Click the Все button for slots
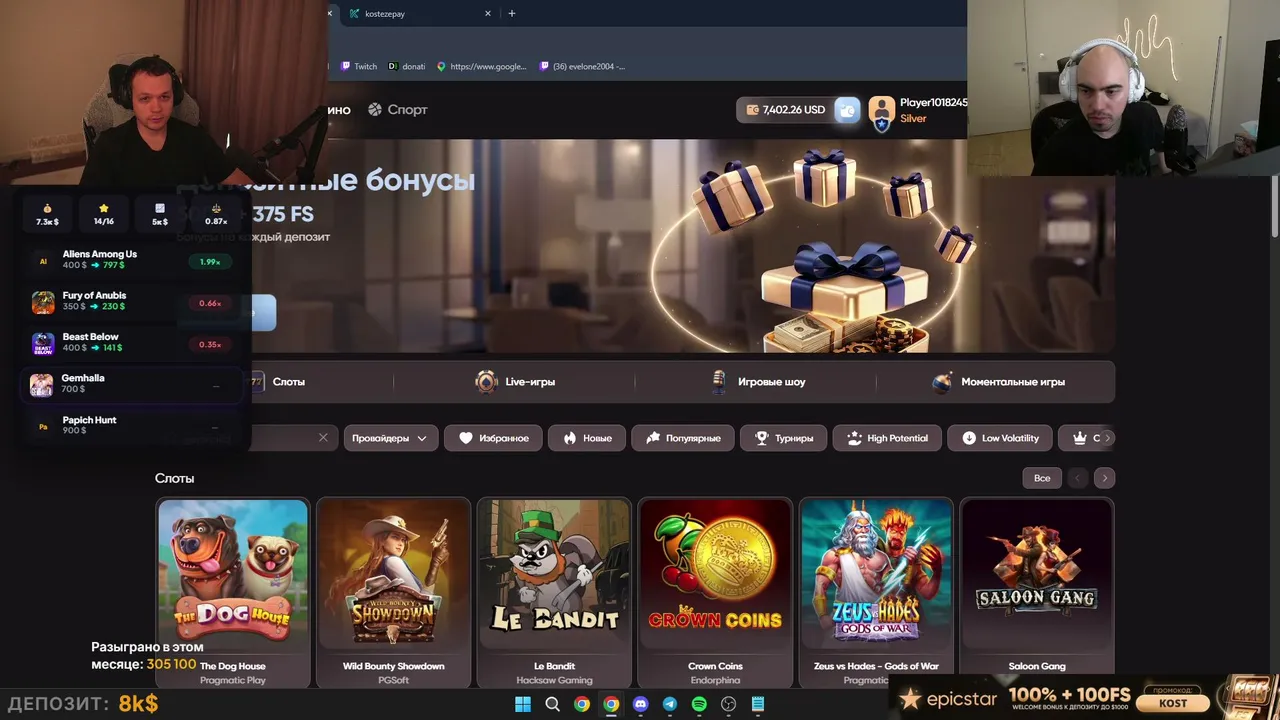 click(x=1042, y=478)
